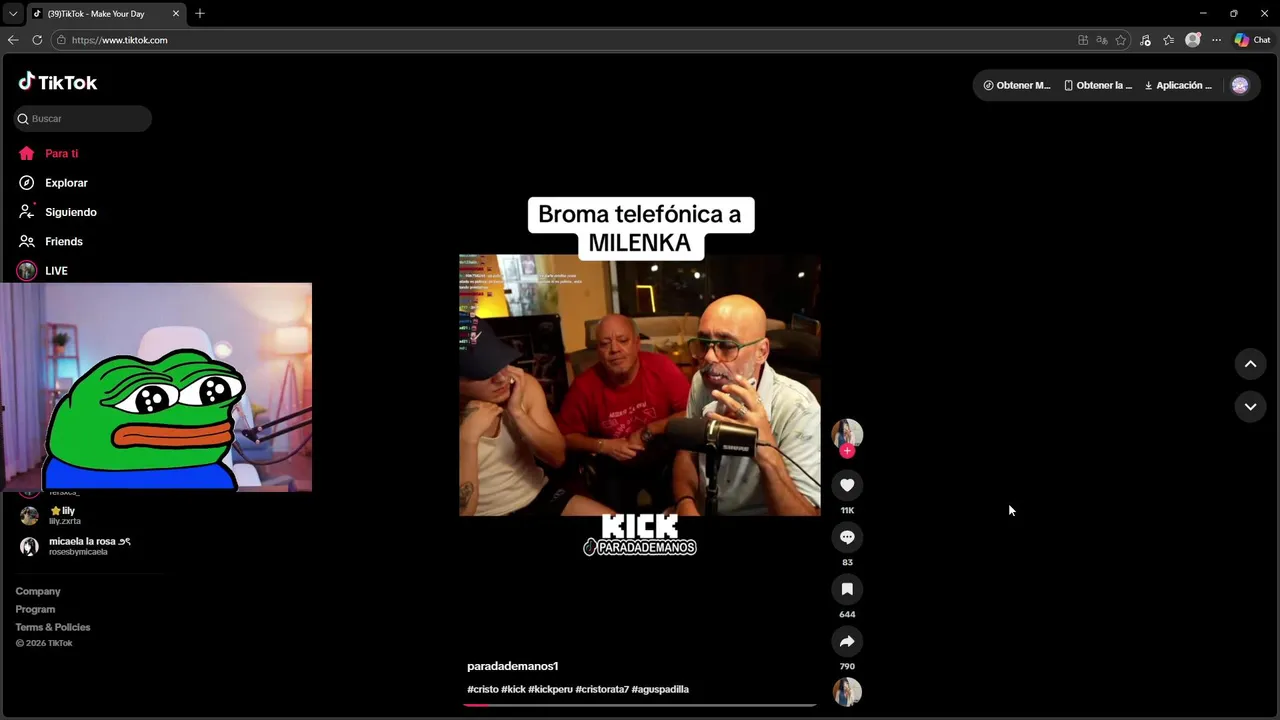Open creator avatar above like button

click(x=847, y=433)
